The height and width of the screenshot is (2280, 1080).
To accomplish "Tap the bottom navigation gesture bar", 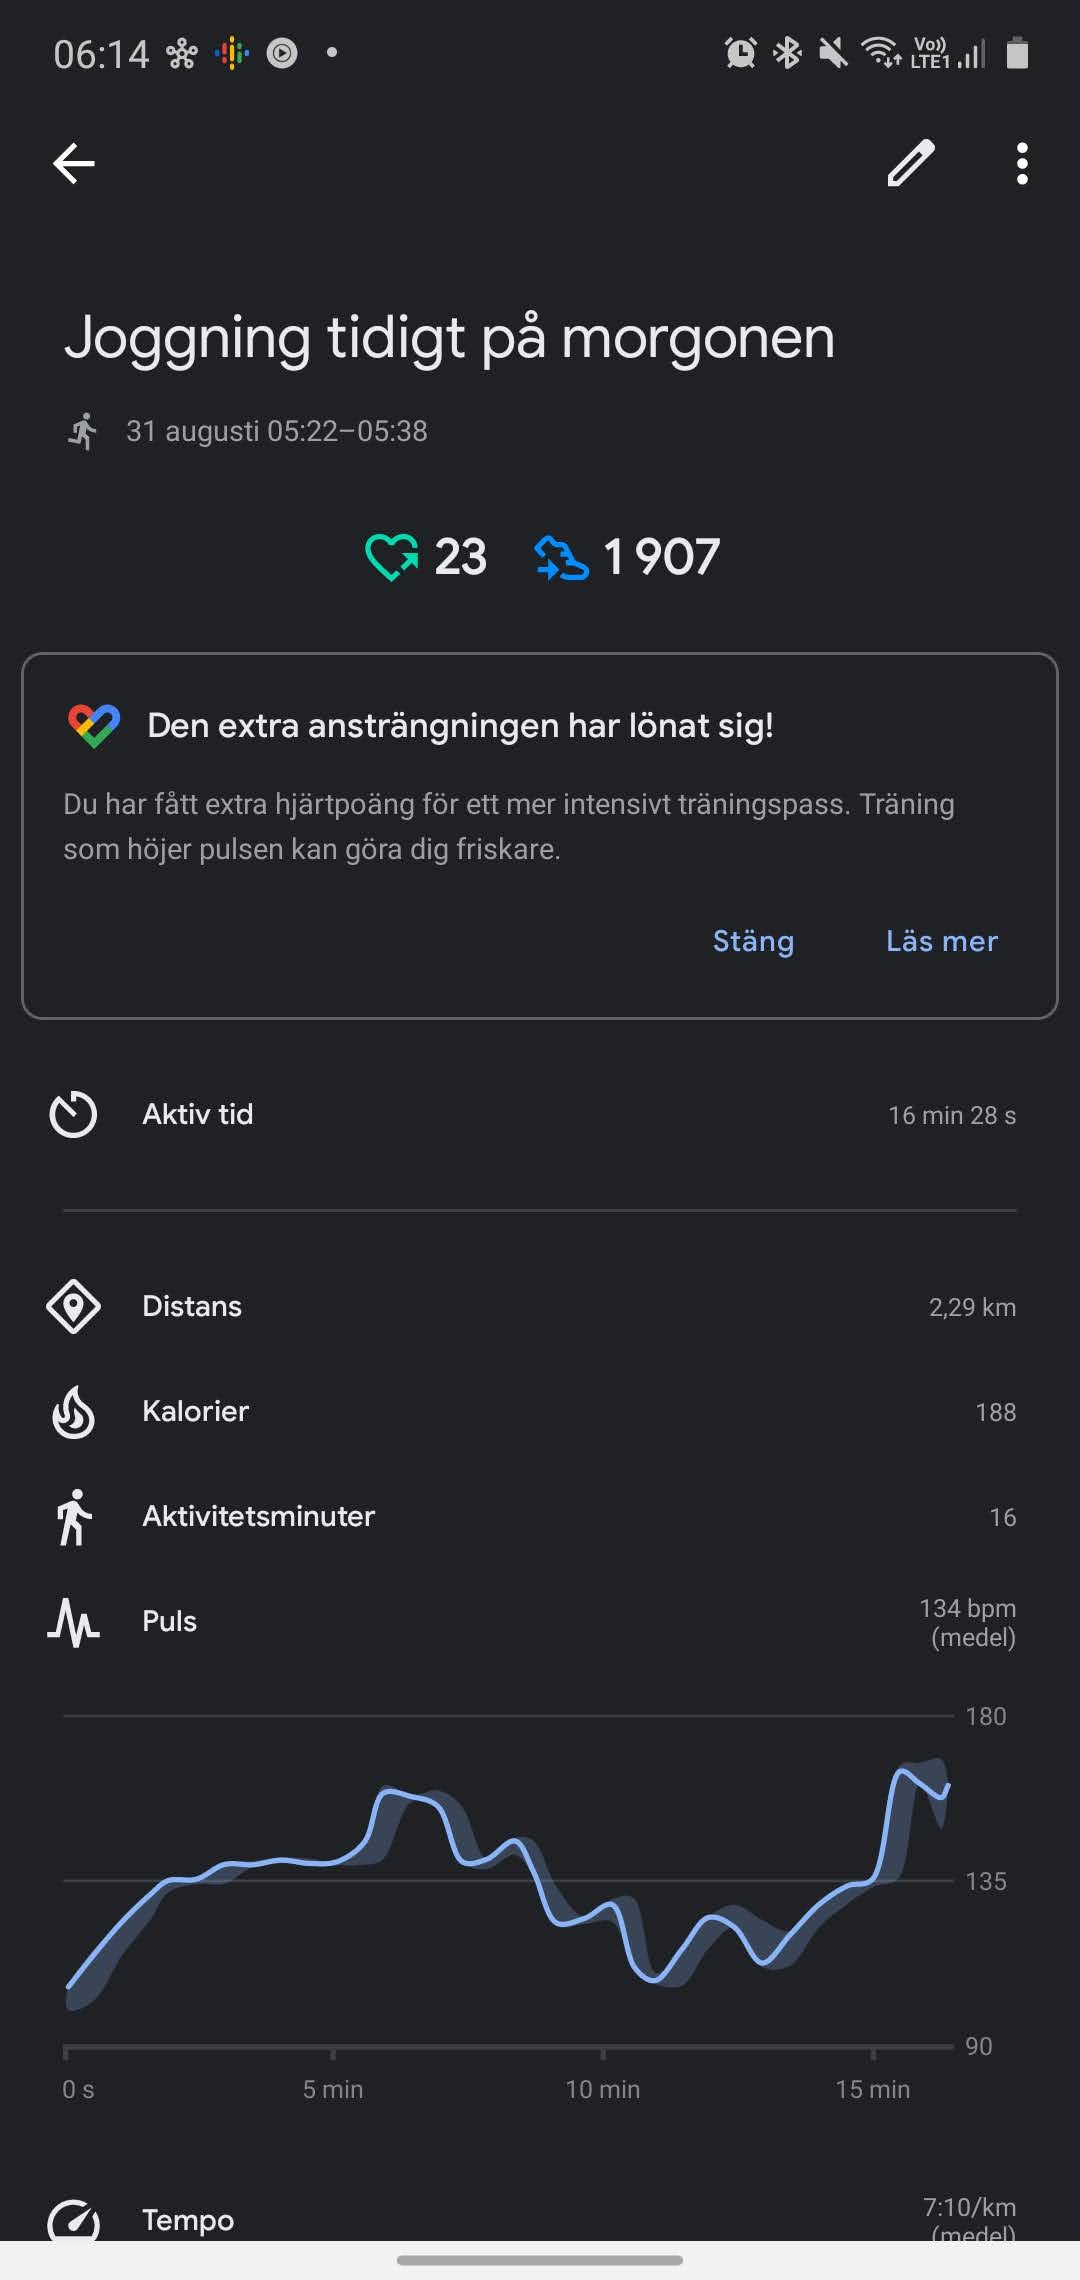I will point(540,2259).
